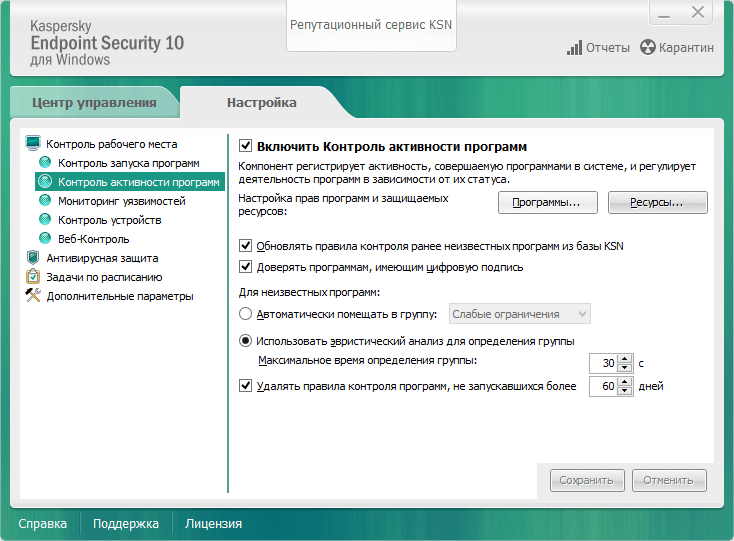
Task: Click the globe icon beside Контроль устройств
Action: (45, 219)
